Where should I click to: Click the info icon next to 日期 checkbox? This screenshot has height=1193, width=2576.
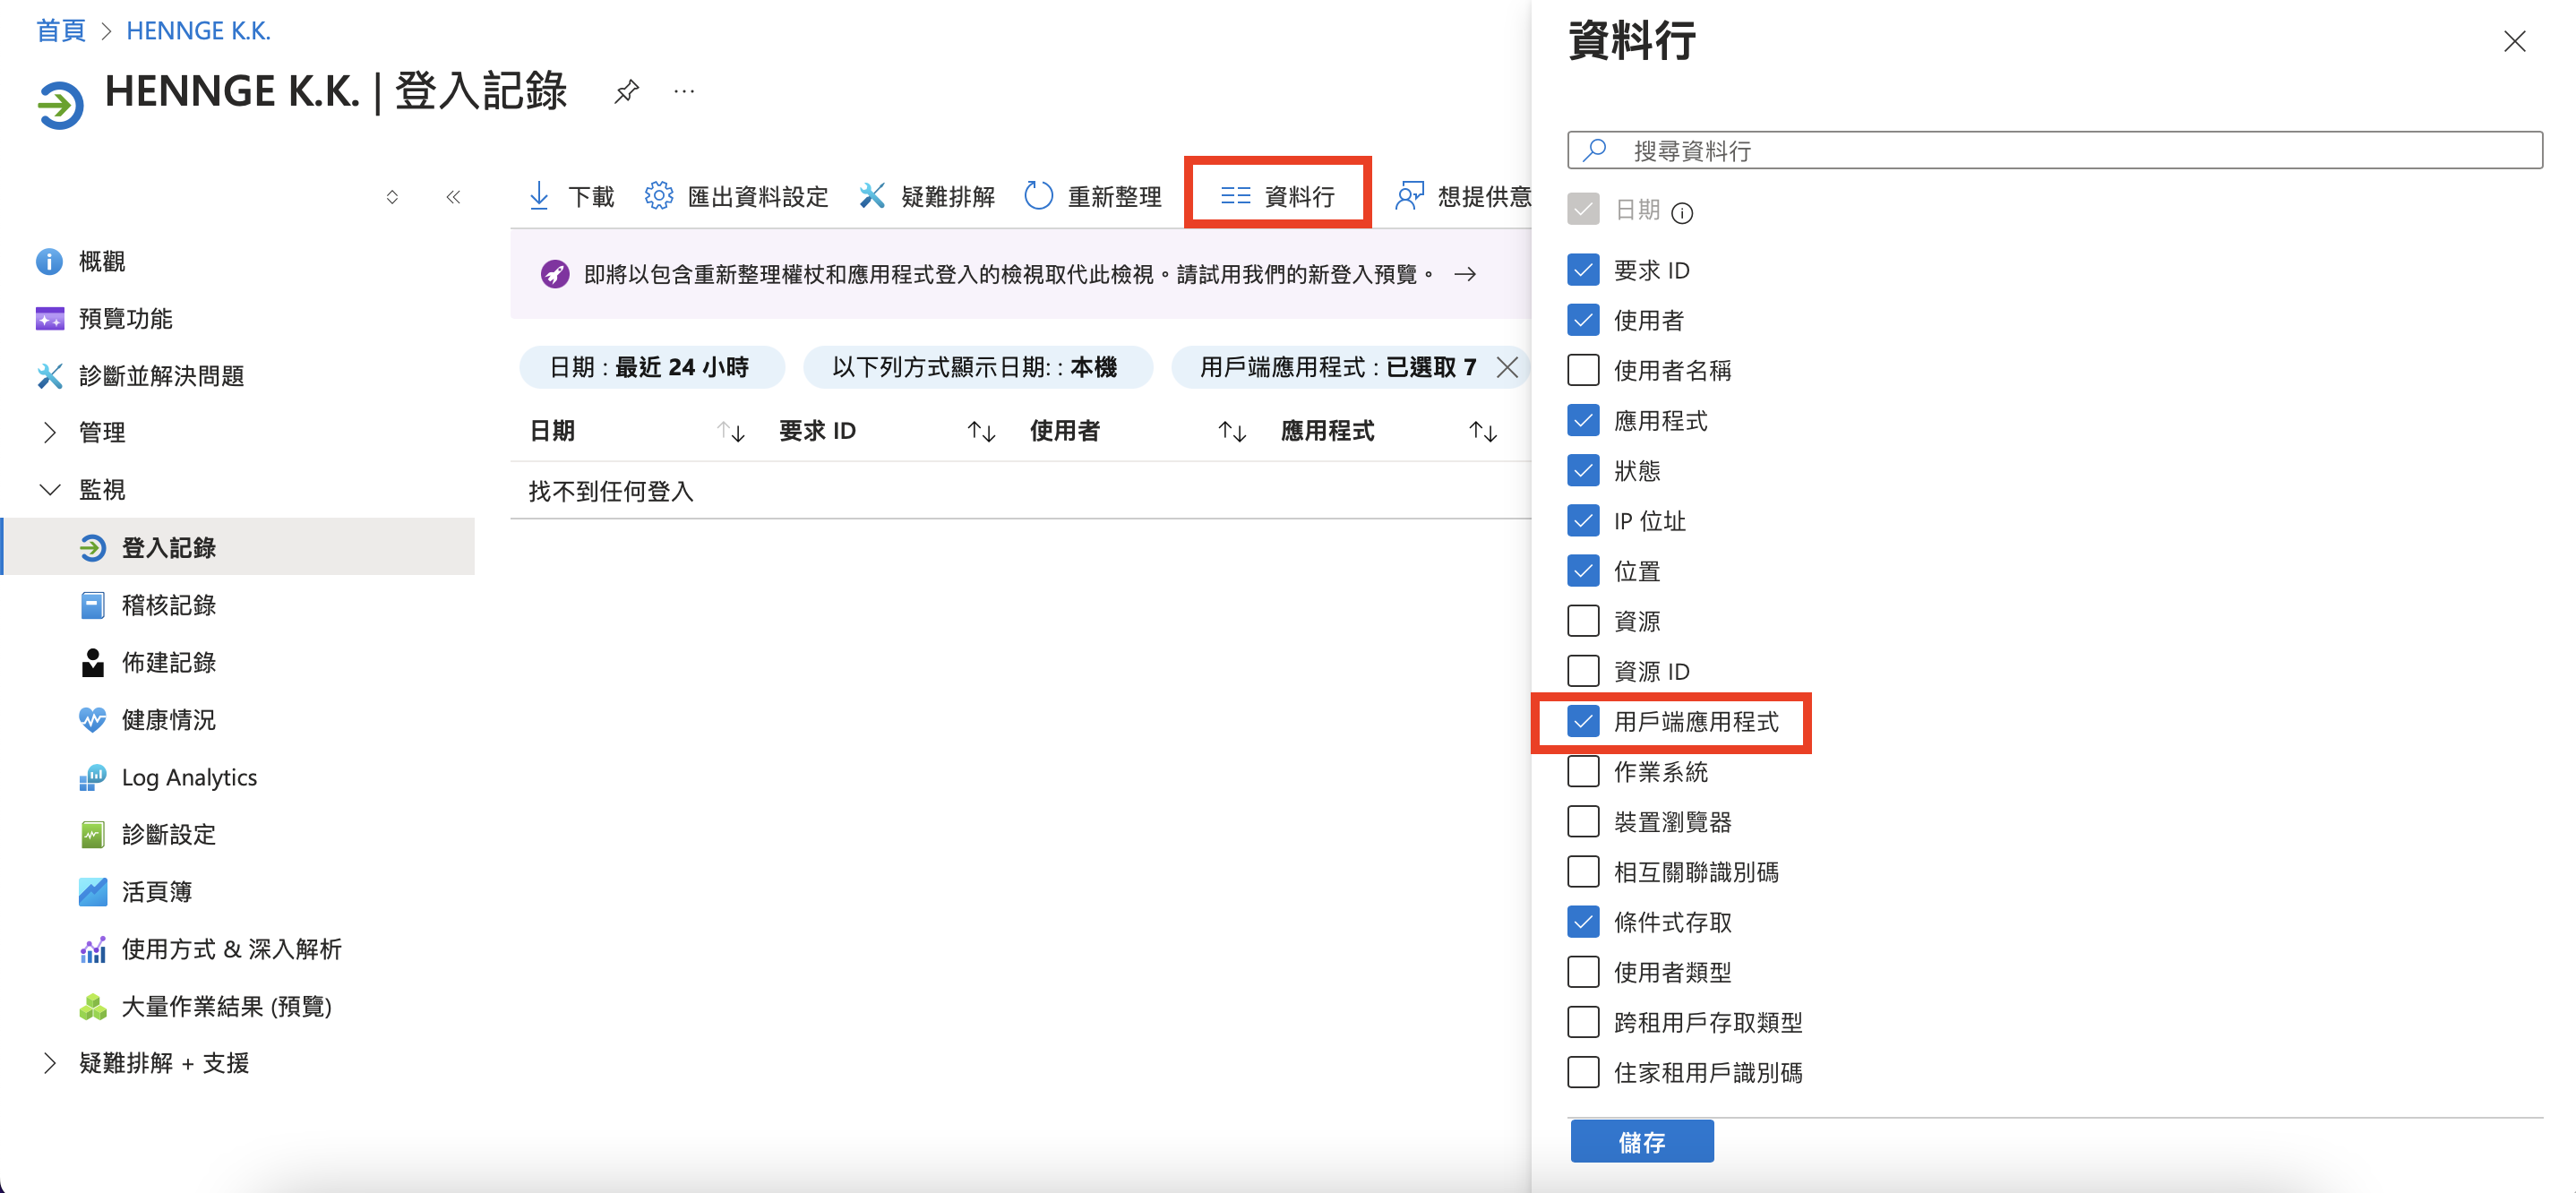(x=1682, y=212)
